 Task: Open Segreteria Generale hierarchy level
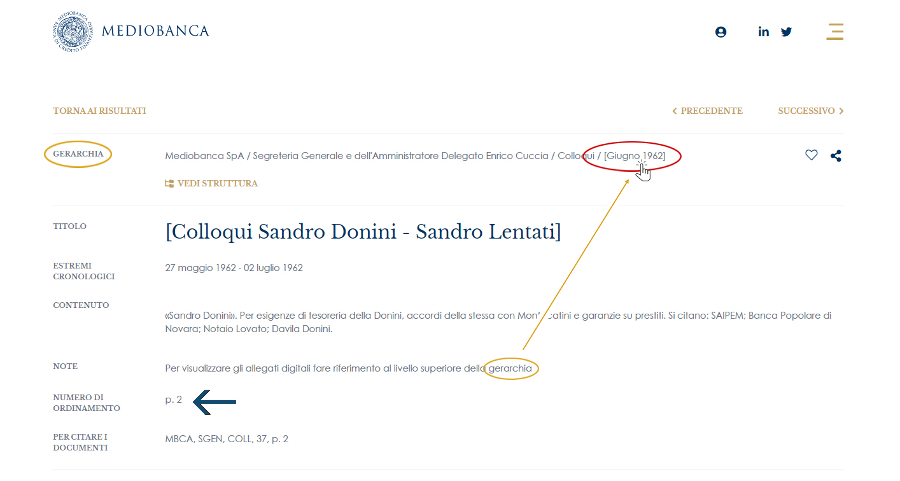click(401, 156)
